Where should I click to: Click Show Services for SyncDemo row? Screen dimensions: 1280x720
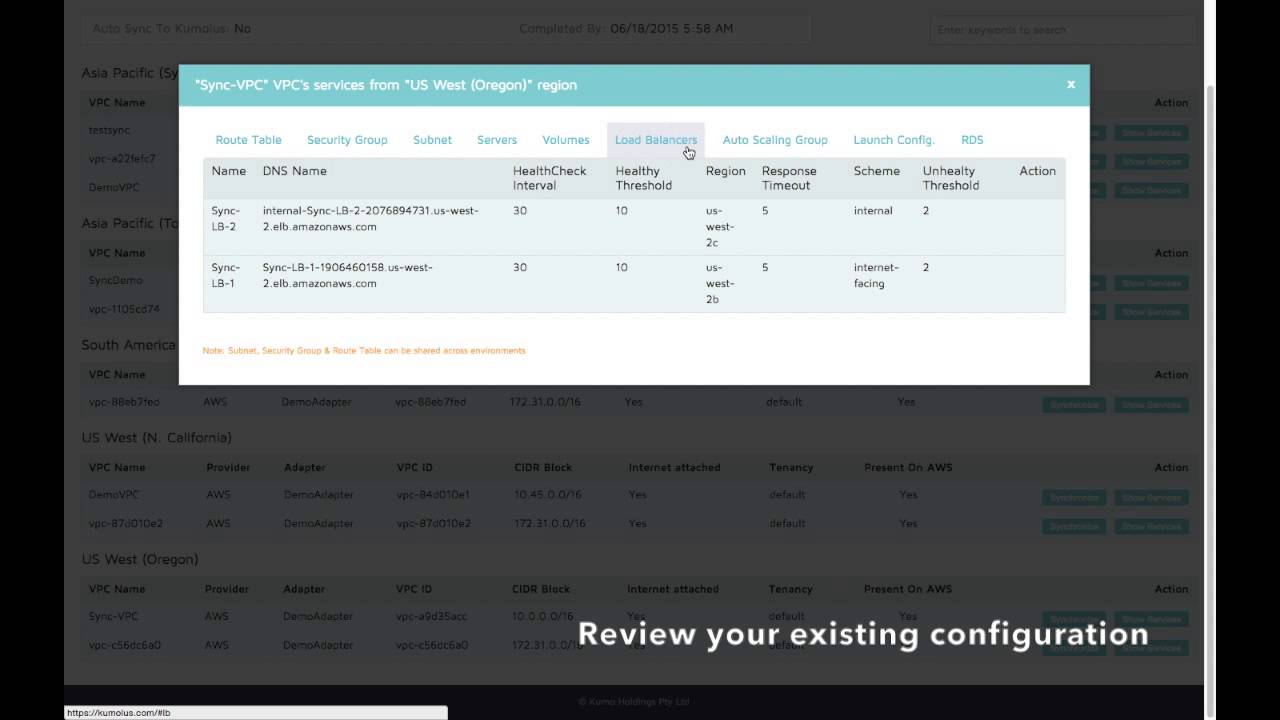coord(1151,283)
